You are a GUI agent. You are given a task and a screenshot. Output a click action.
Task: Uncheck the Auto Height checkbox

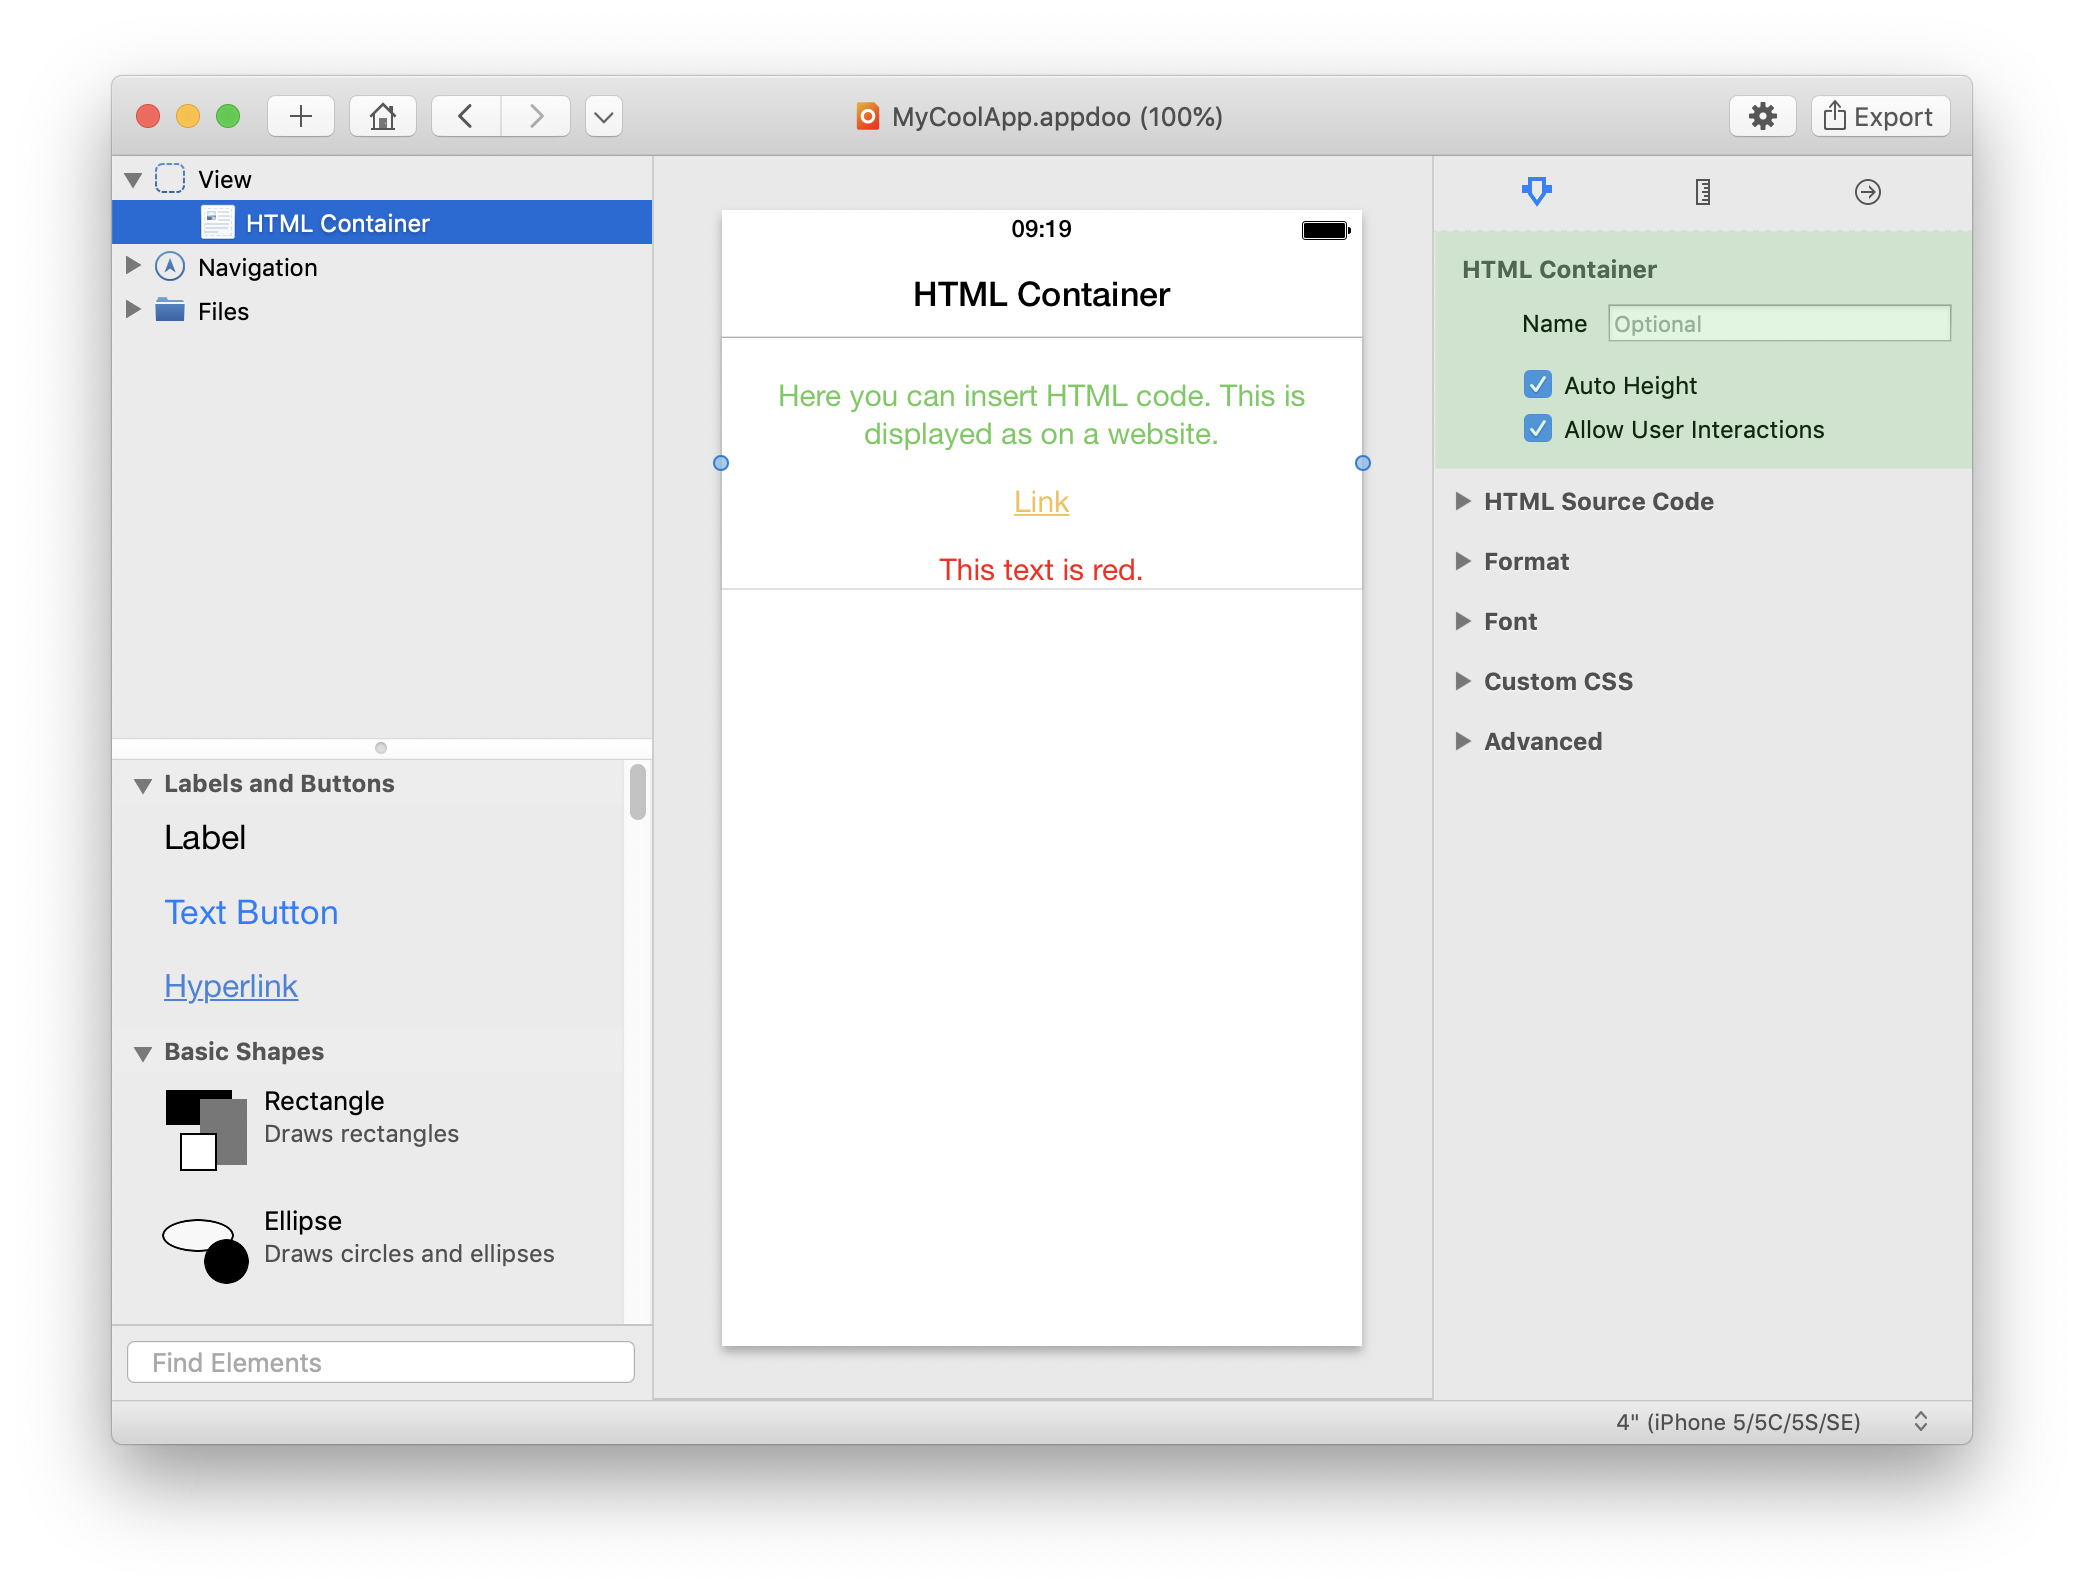click(x=1538, y=385)
